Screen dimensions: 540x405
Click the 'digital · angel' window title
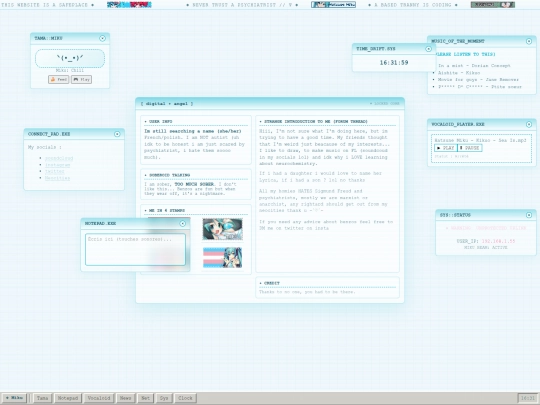point(167,104)
